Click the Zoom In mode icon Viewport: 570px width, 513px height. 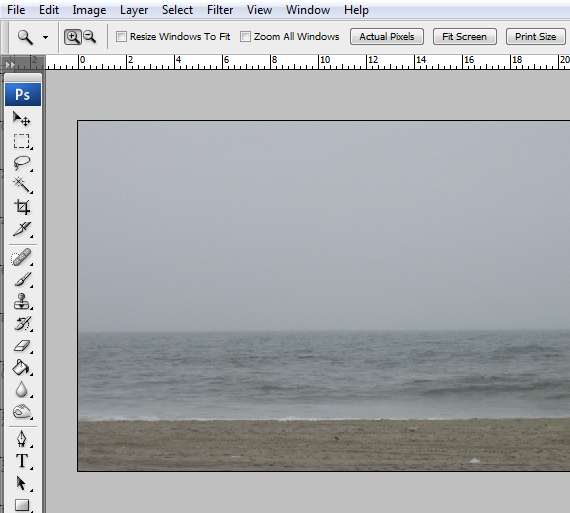[73, 37]
